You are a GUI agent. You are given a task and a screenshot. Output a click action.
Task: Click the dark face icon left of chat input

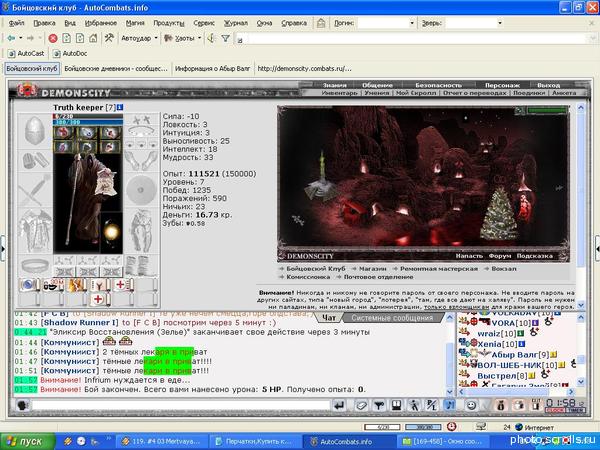pyautogui.click(x=22, y=405)
